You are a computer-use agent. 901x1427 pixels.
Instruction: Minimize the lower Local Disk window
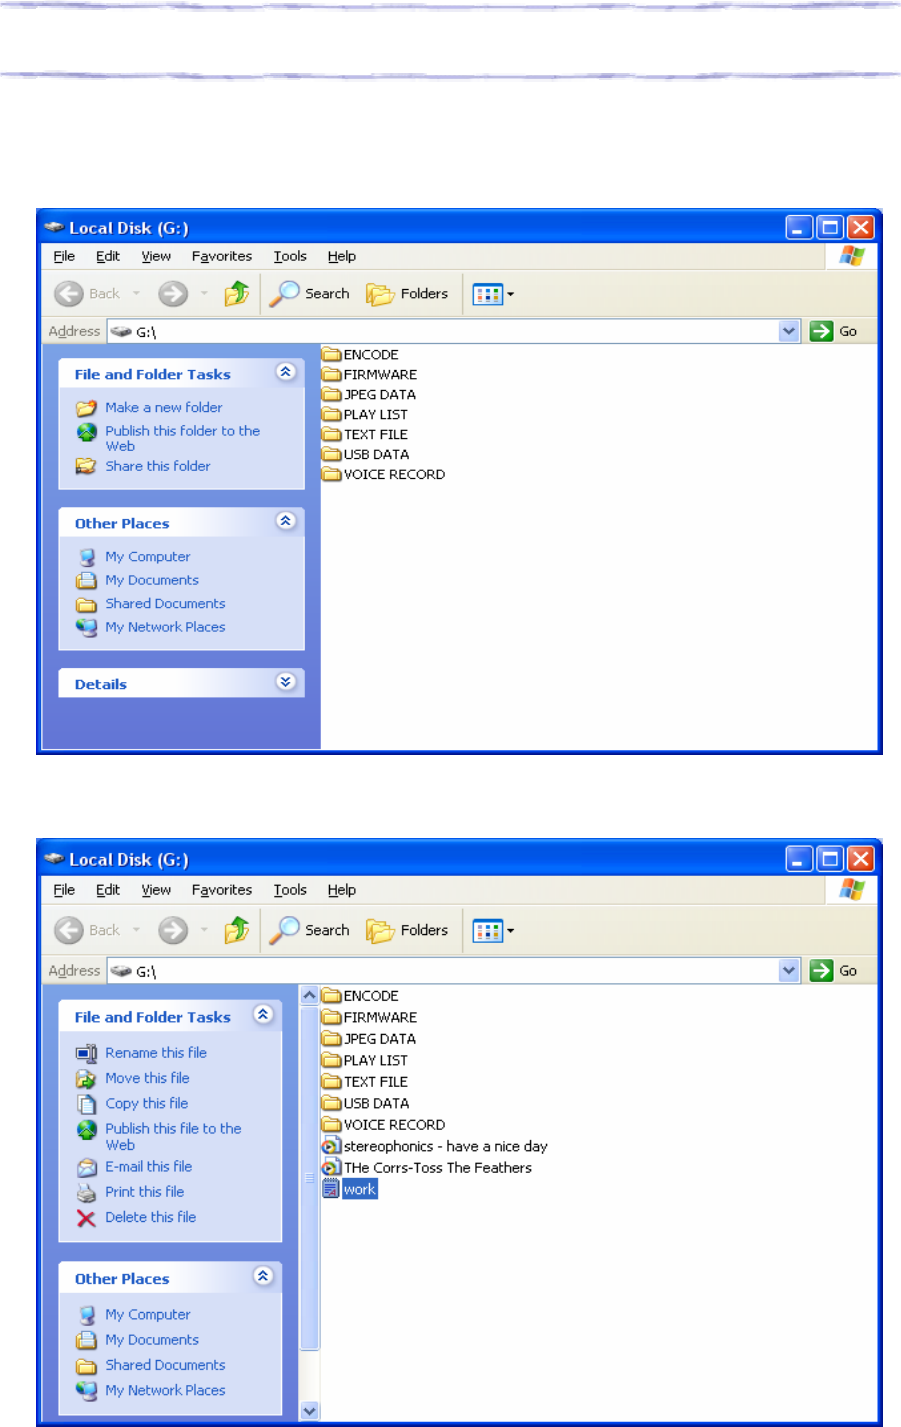coord(799,858)
